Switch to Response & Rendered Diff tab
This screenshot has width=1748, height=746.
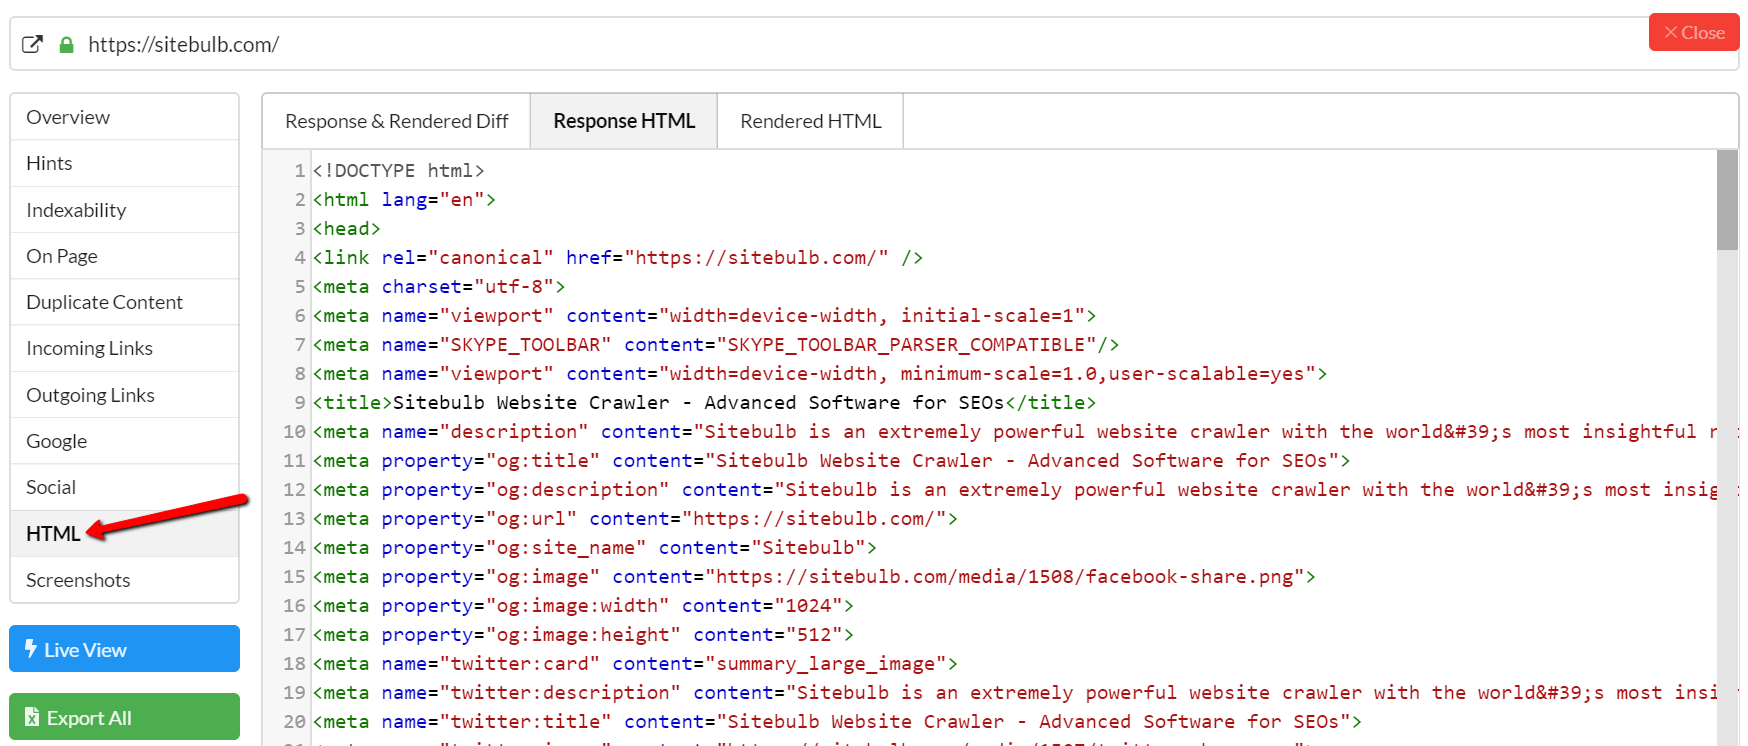pyautogui.click(x=396, y=121)
